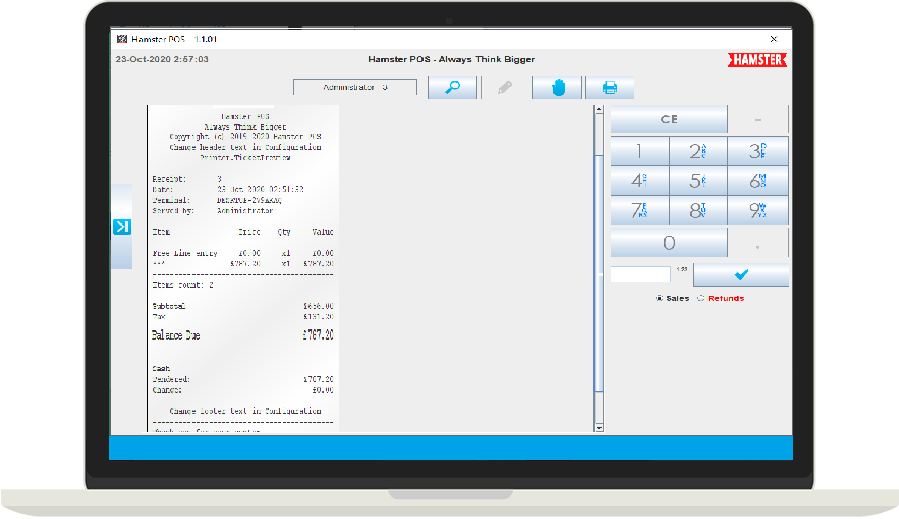899x519 pixels.
Task: Tap keypad digit 3
Action: [758, 151]
